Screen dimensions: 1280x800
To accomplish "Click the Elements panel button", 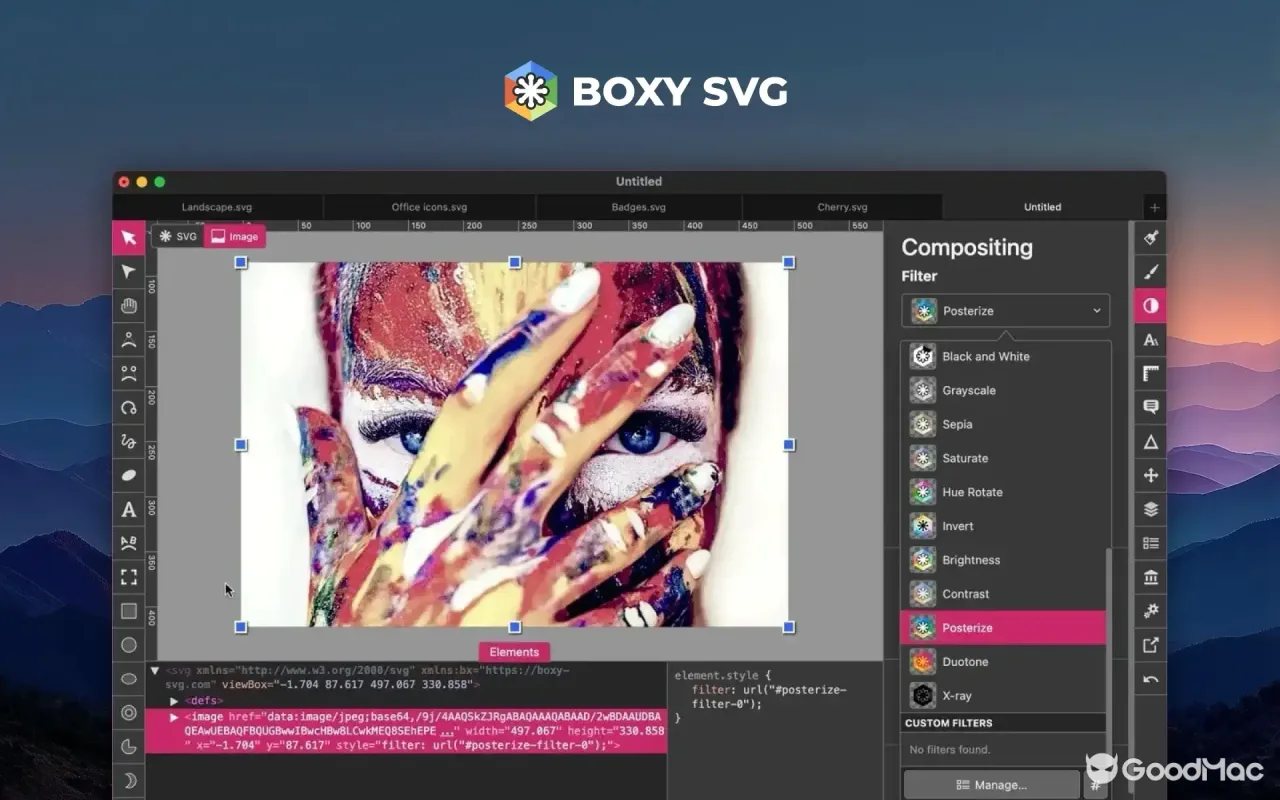I will click(514, 652).
